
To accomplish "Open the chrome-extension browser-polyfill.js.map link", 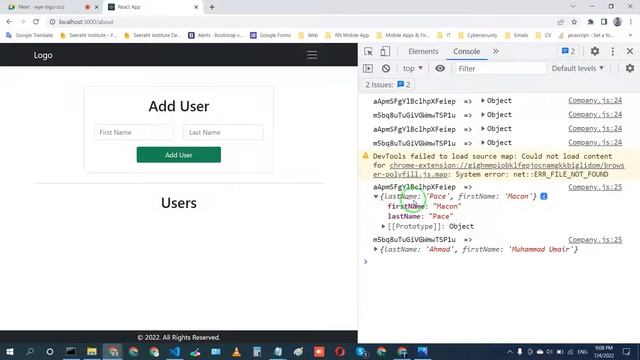I will 498,170.
